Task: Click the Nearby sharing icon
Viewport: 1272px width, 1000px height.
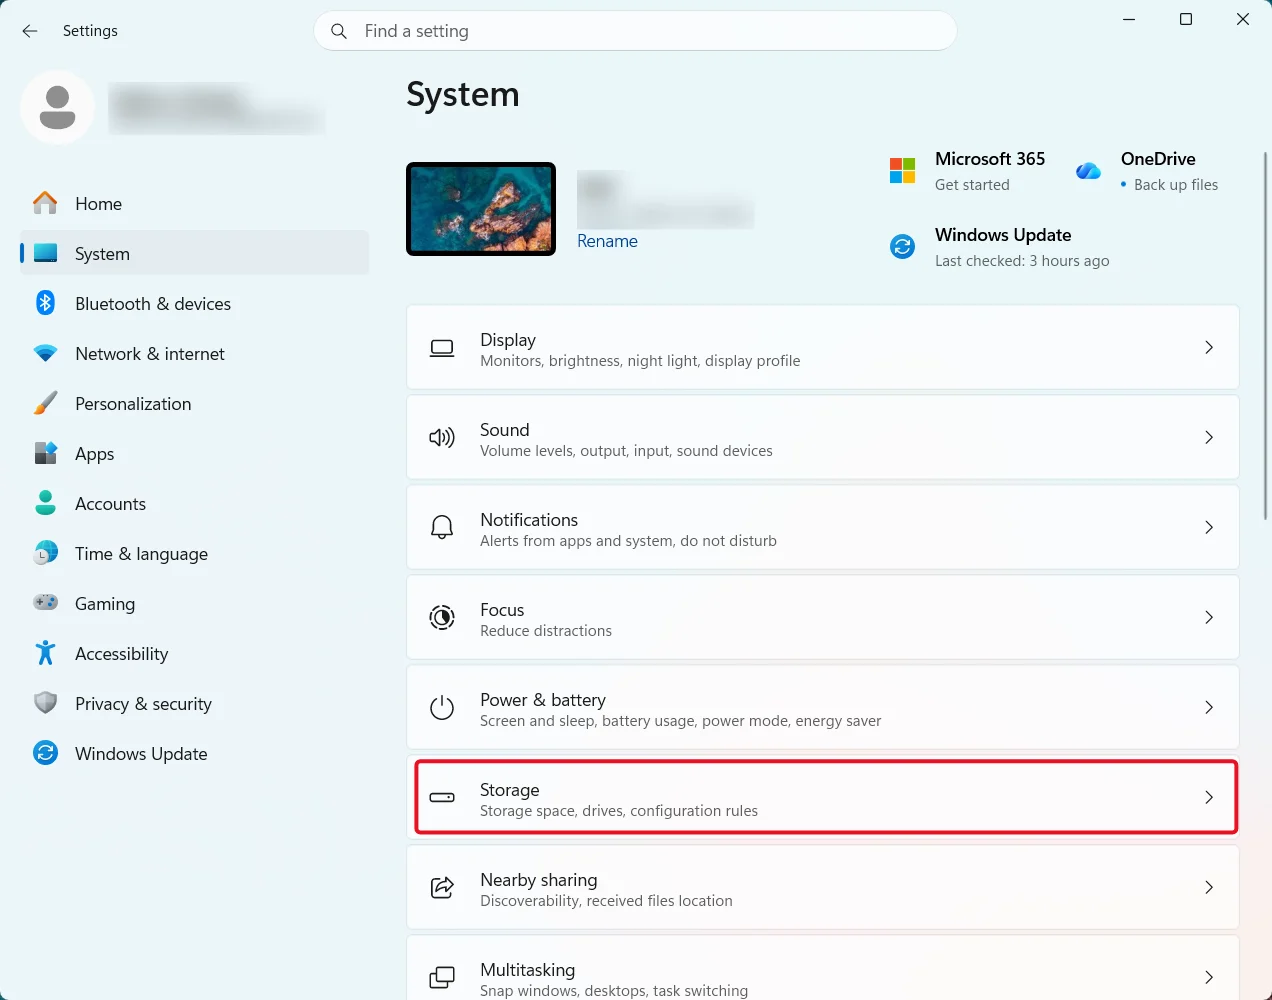Action: [x=442, y=887]
